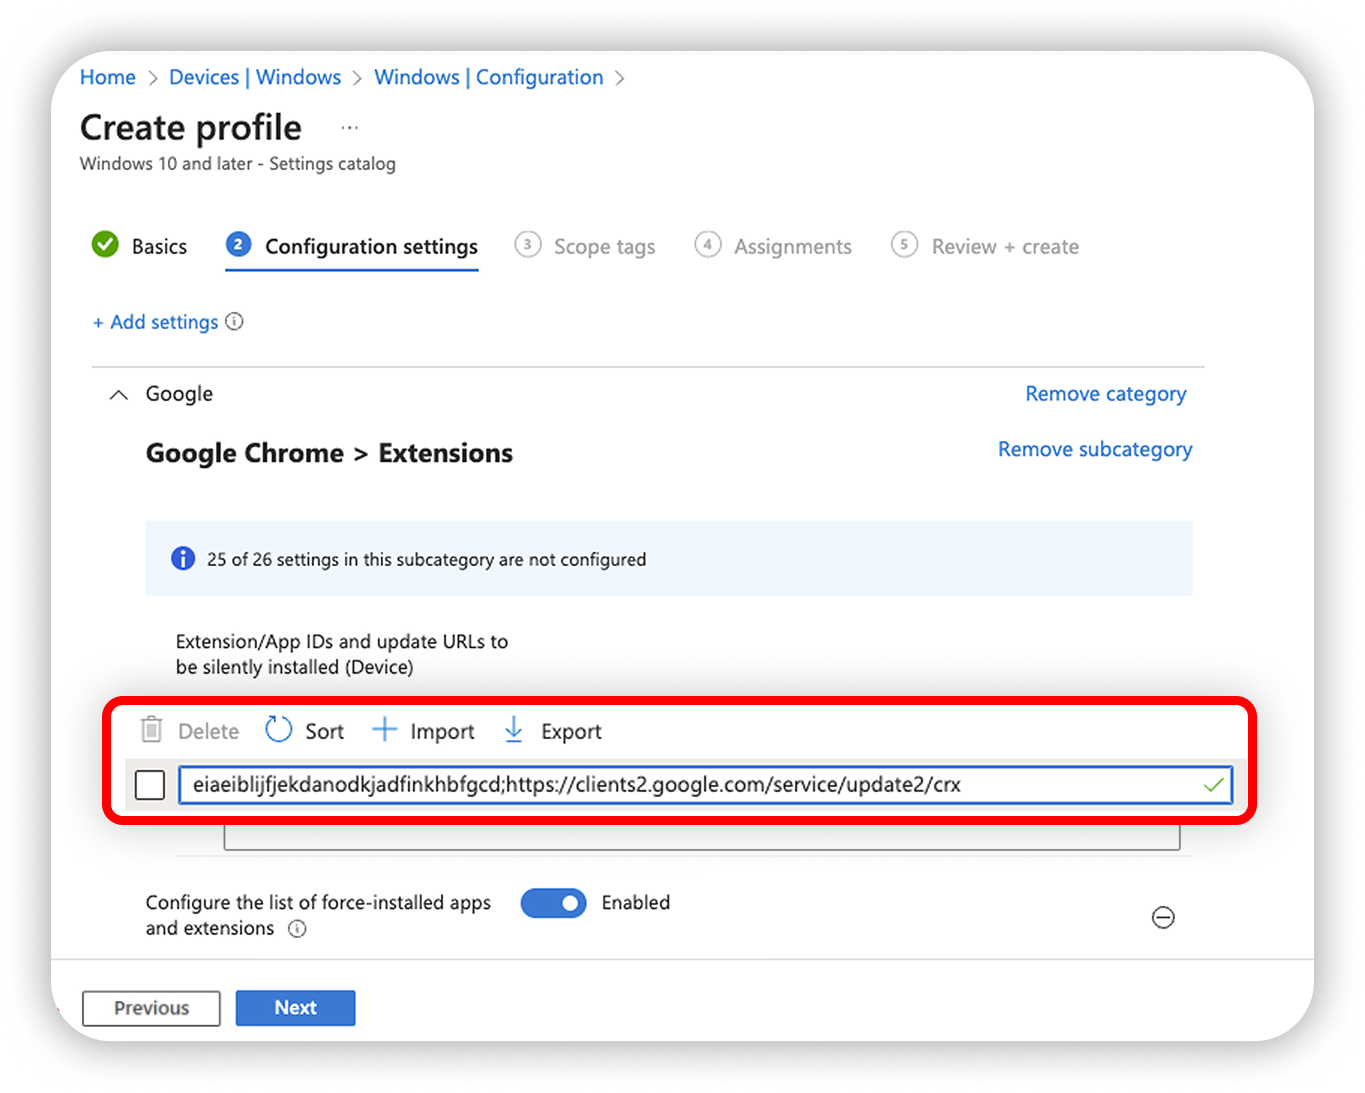1365x1093 pixels.
Task: Click the Delete trash icon
Action: [x=151, y=730]
